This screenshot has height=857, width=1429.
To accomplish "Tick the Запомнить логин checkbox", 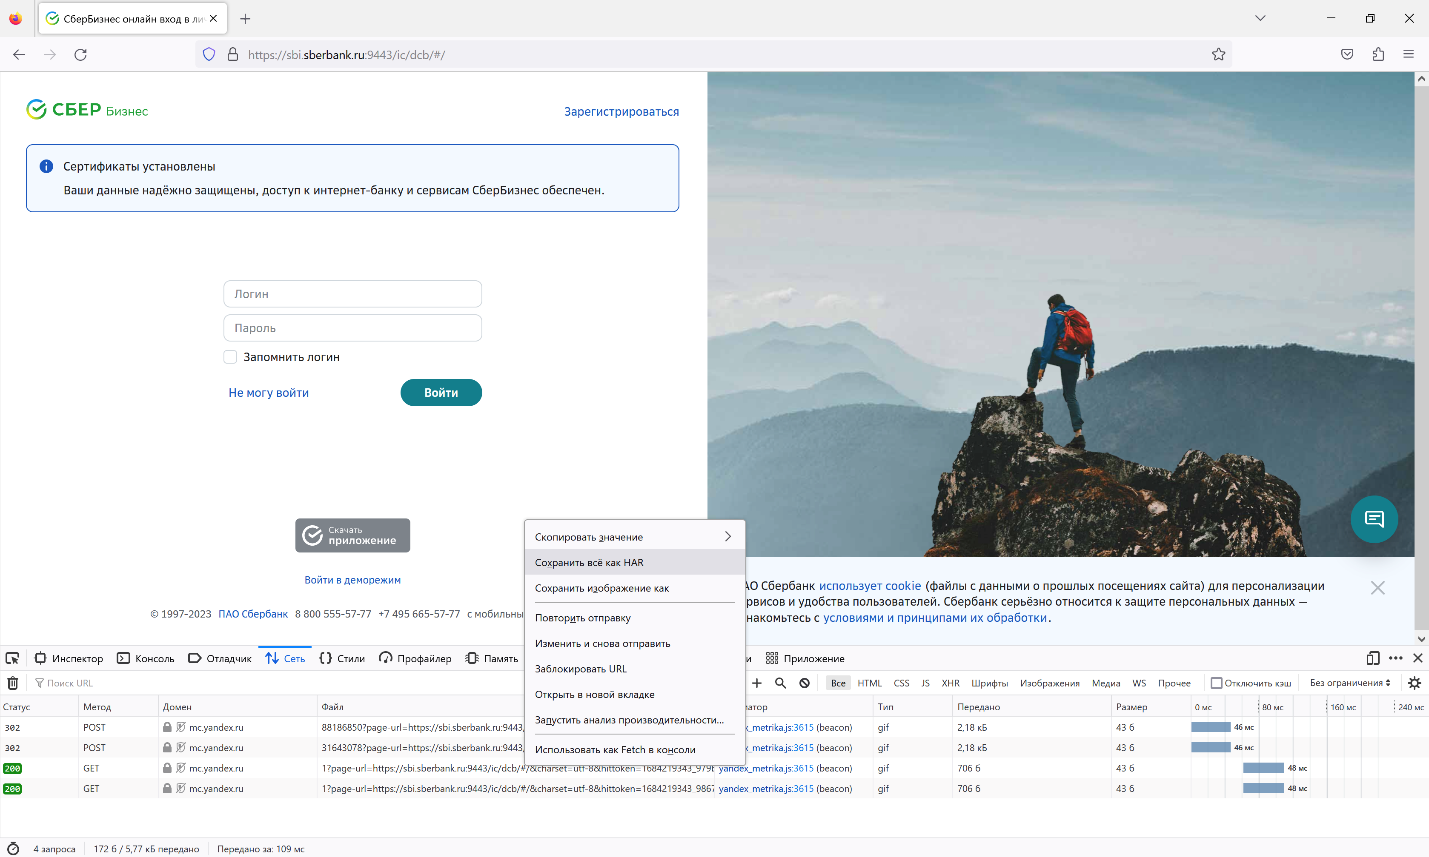I will [230, 357].
